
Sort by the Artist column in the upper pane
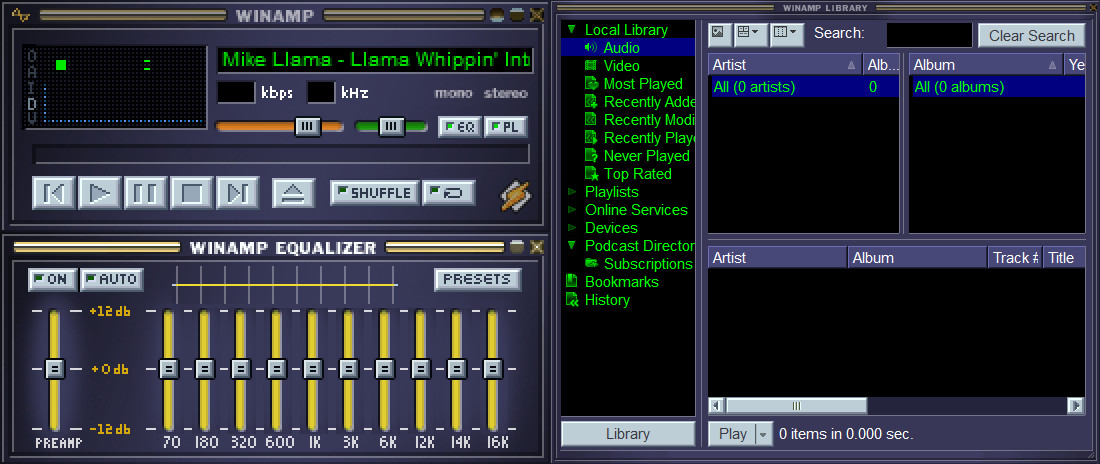(785, 65)
